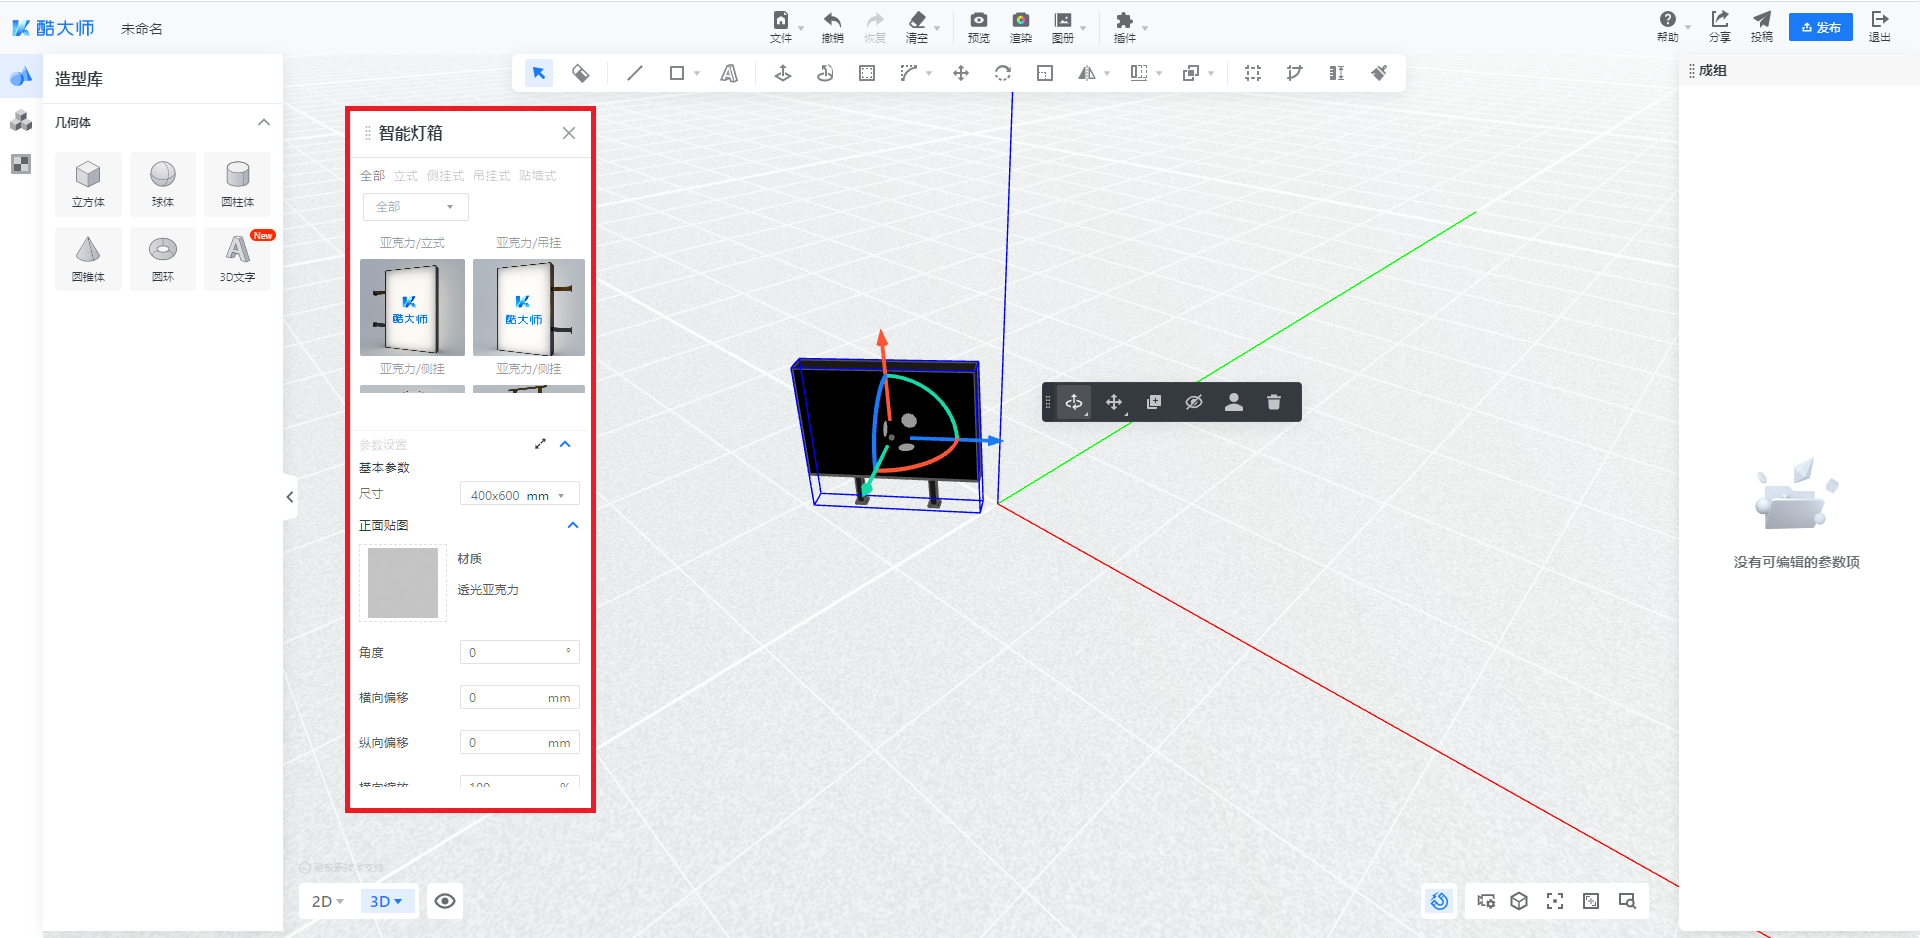Collapse the left panel arrow handle
Viewport: 1920px width, 938px height.
point(290,497)
